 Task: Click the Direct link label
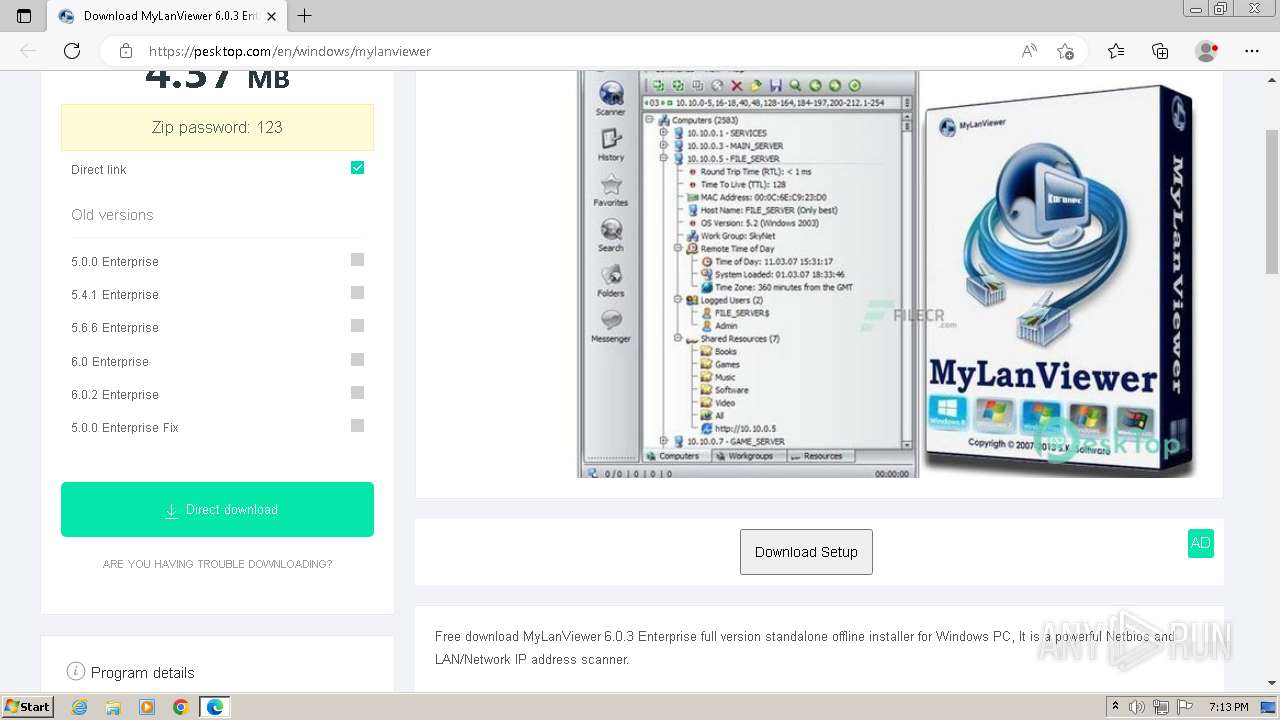point(99,170)
